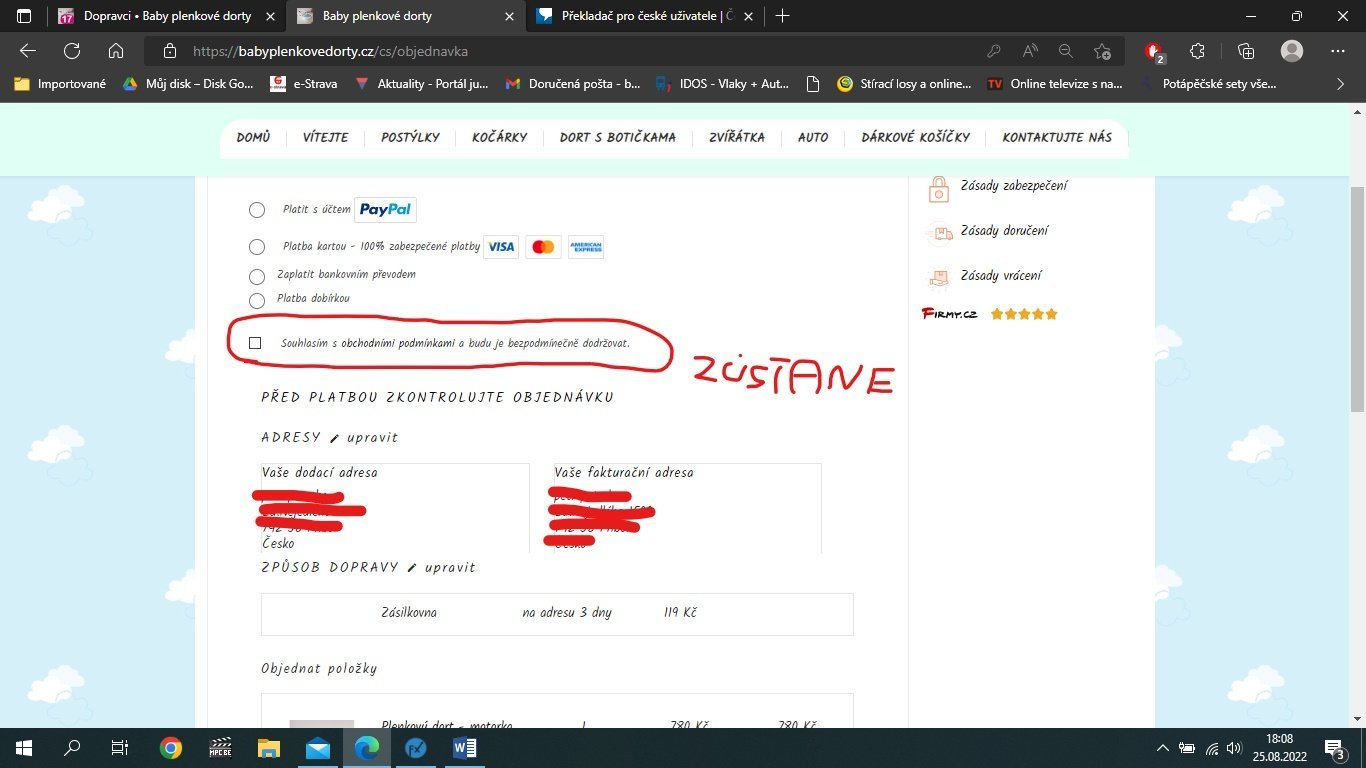
Task: Open MPC-BE player from the taskbar
Action: click(220, 748)
